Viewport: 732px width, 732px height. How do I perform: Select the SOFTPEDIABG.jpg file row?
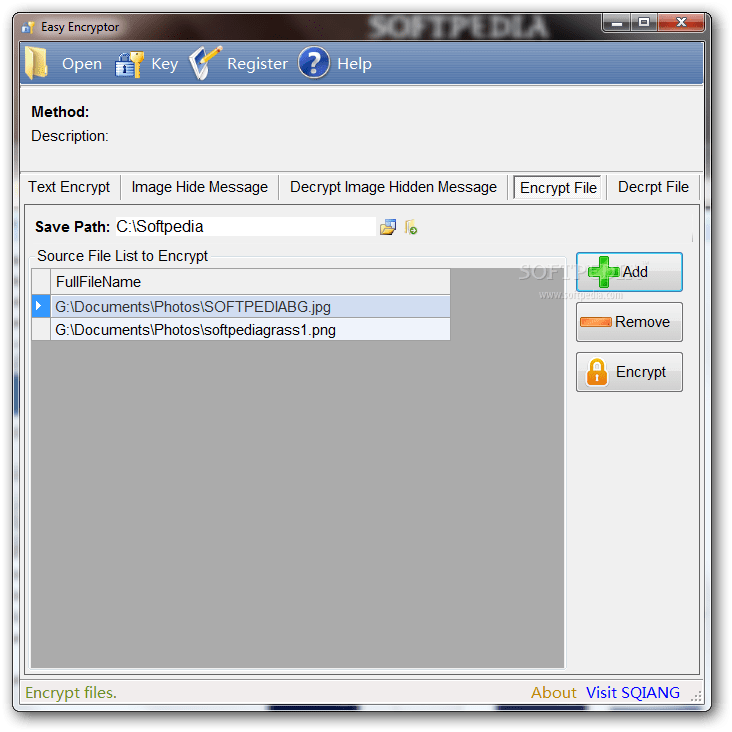click(x=250, y=307)
